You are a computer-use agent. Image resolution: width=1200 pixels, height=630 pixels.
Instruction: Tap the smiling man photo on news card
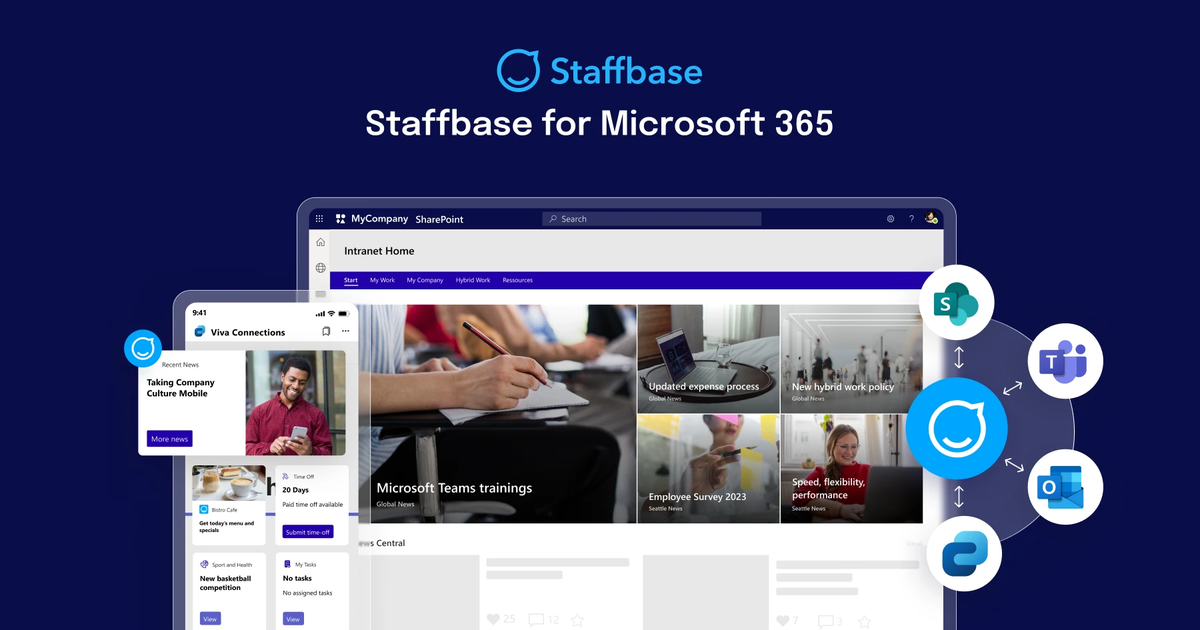point(295,403)
